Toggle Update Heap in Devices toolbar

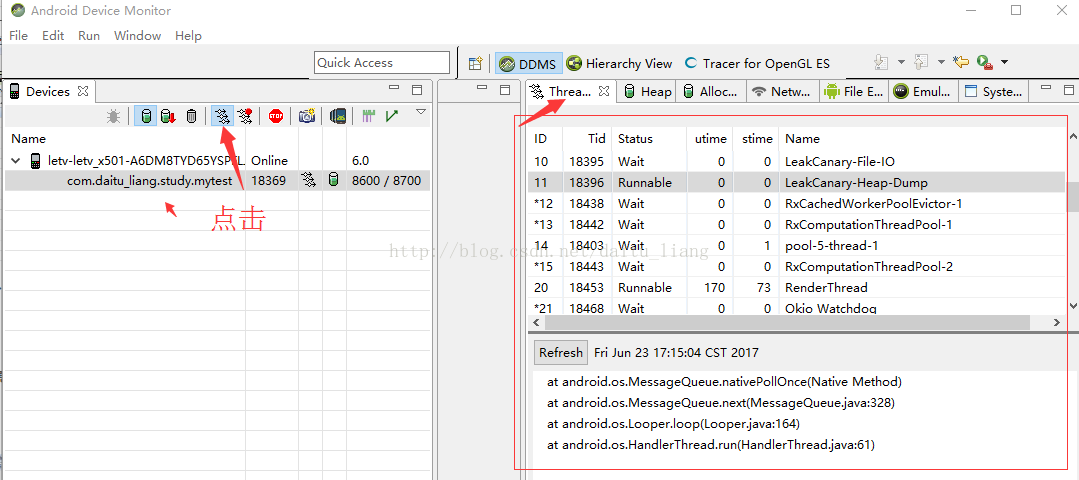coord(146,116)
